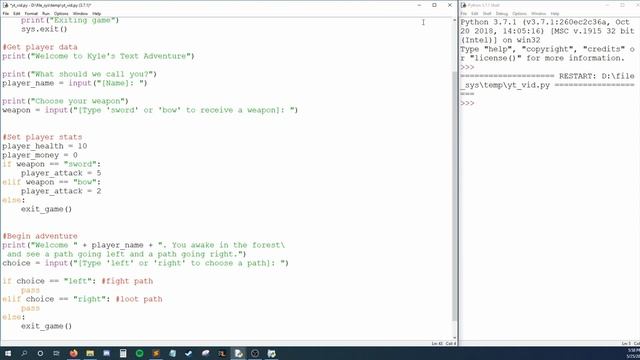Click the 'sys.exit()' line in the editor
The height and width of the screenshot is (360, 640).
44,29
